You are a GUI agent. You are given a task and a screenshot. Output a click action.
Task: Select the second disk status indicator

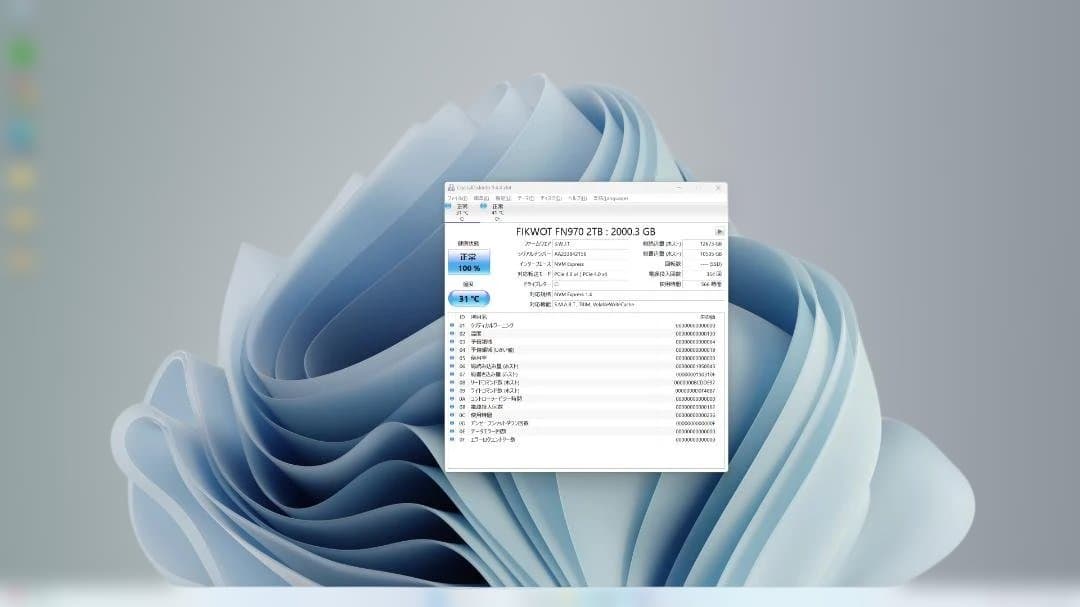[x=496, y=210]
